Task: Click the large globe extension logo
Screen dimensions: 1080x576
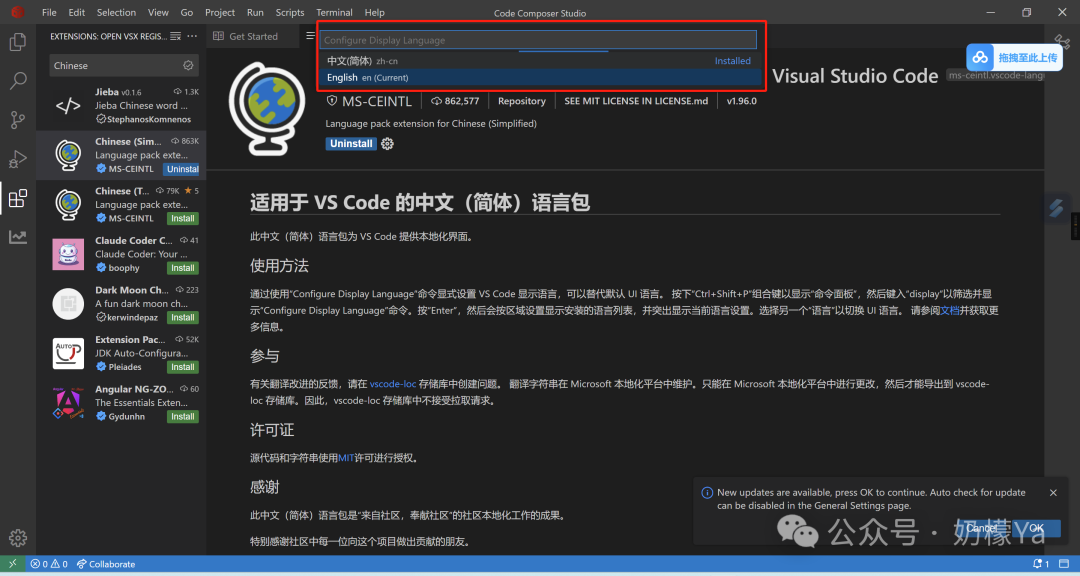Action: pos(267,109)
